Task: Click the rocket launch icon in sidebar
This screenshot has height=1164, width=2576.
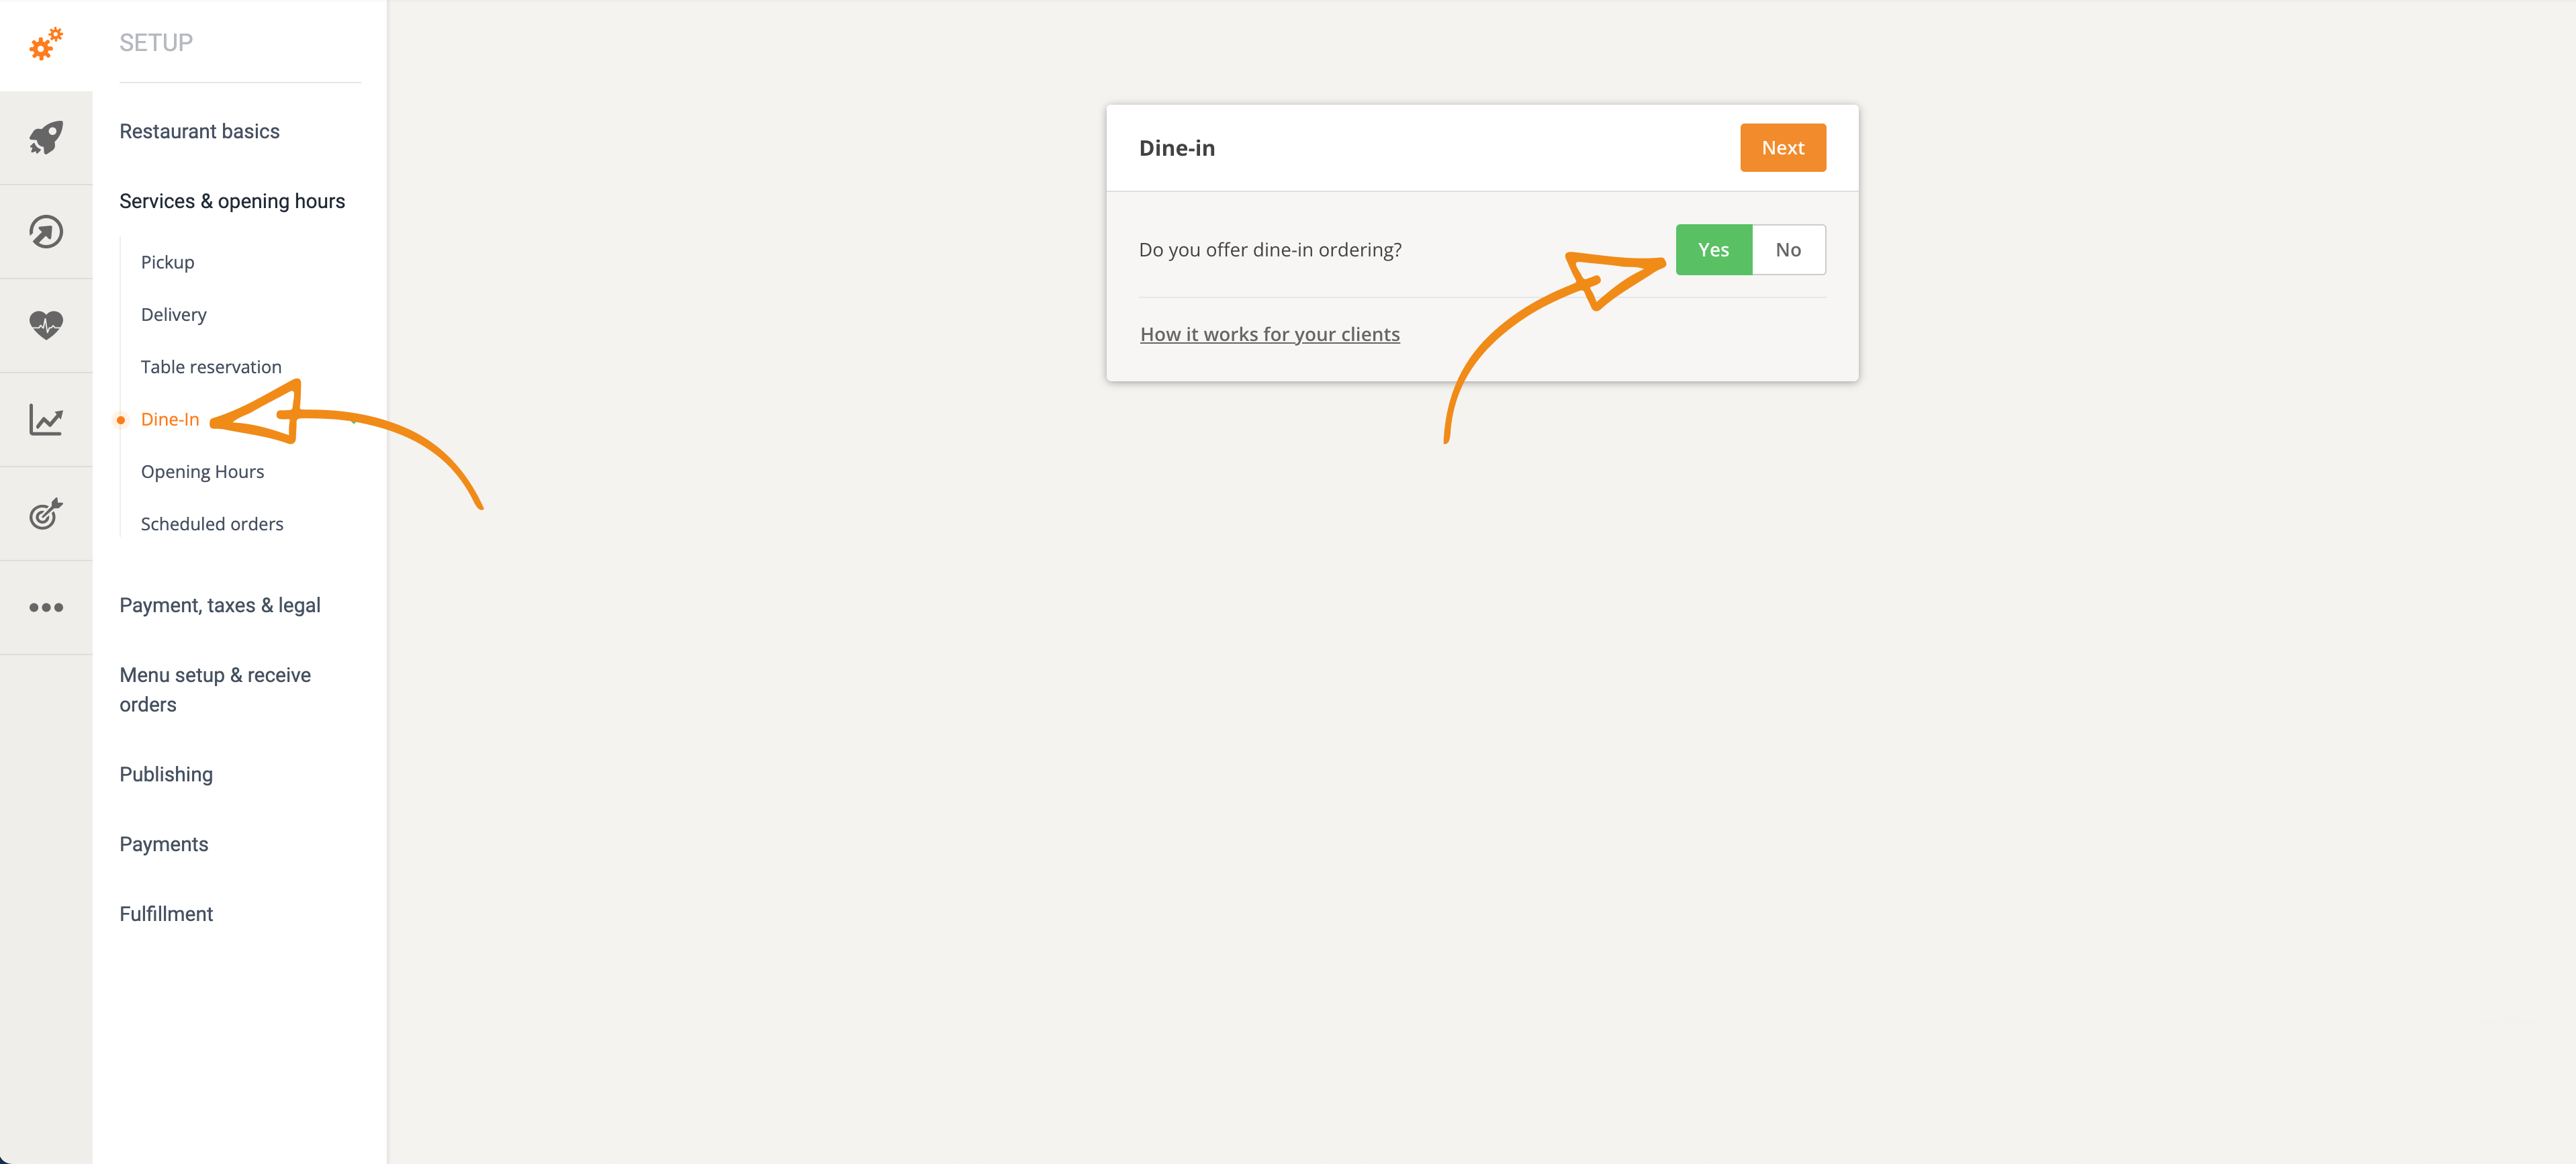Action: tap(46, 138)
